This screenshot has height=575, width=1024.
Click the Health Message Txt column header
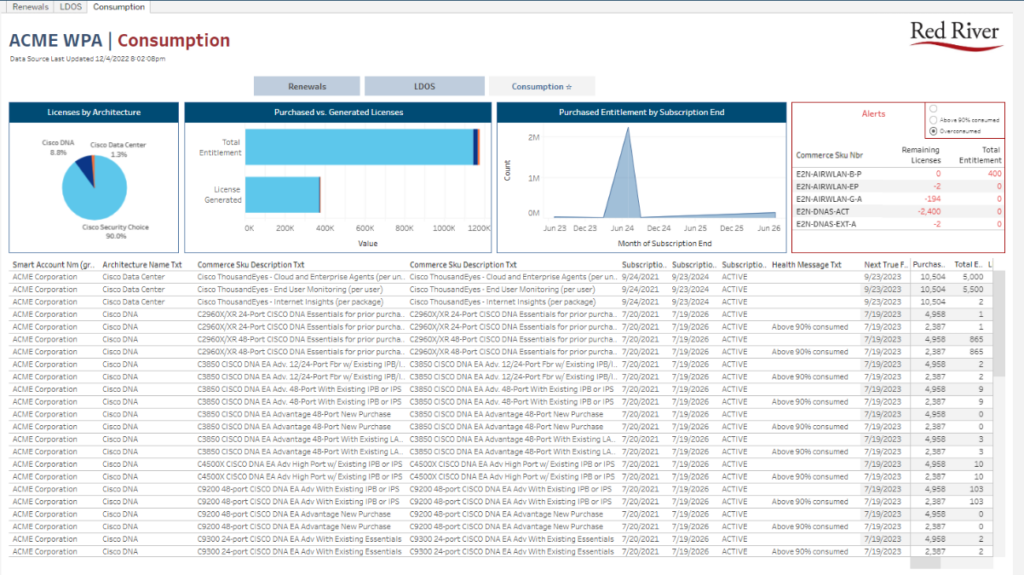point(807,264)
